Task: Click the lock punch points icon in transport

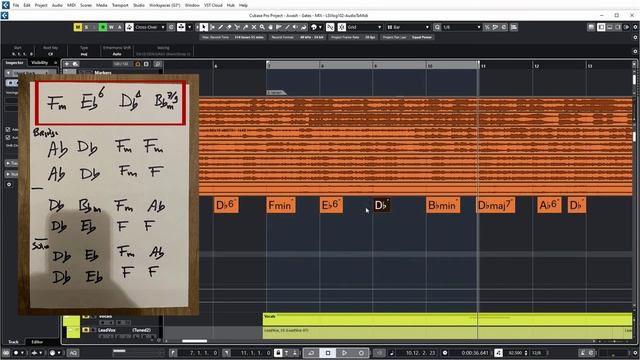Action: [x=278, y=353]
